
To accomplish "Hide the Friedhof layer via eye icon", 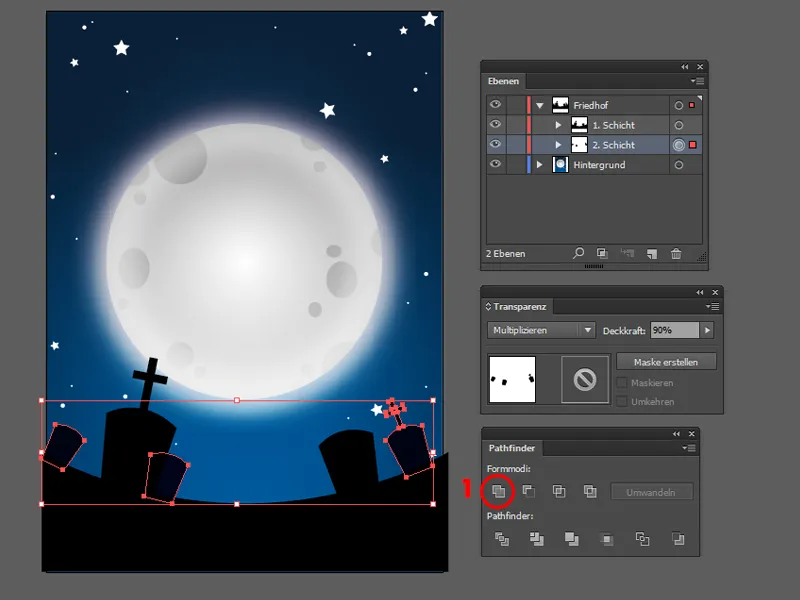I will 496,105.
